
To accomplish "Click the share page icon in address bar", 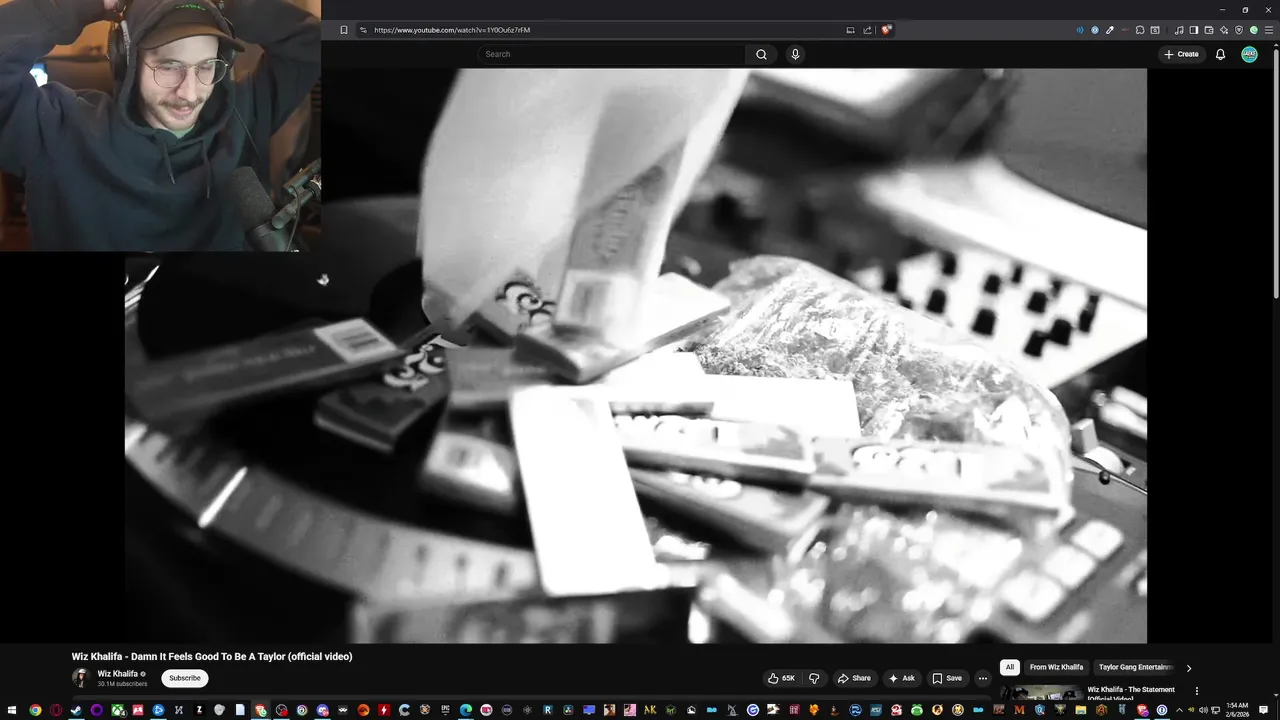I will point(867,30).
